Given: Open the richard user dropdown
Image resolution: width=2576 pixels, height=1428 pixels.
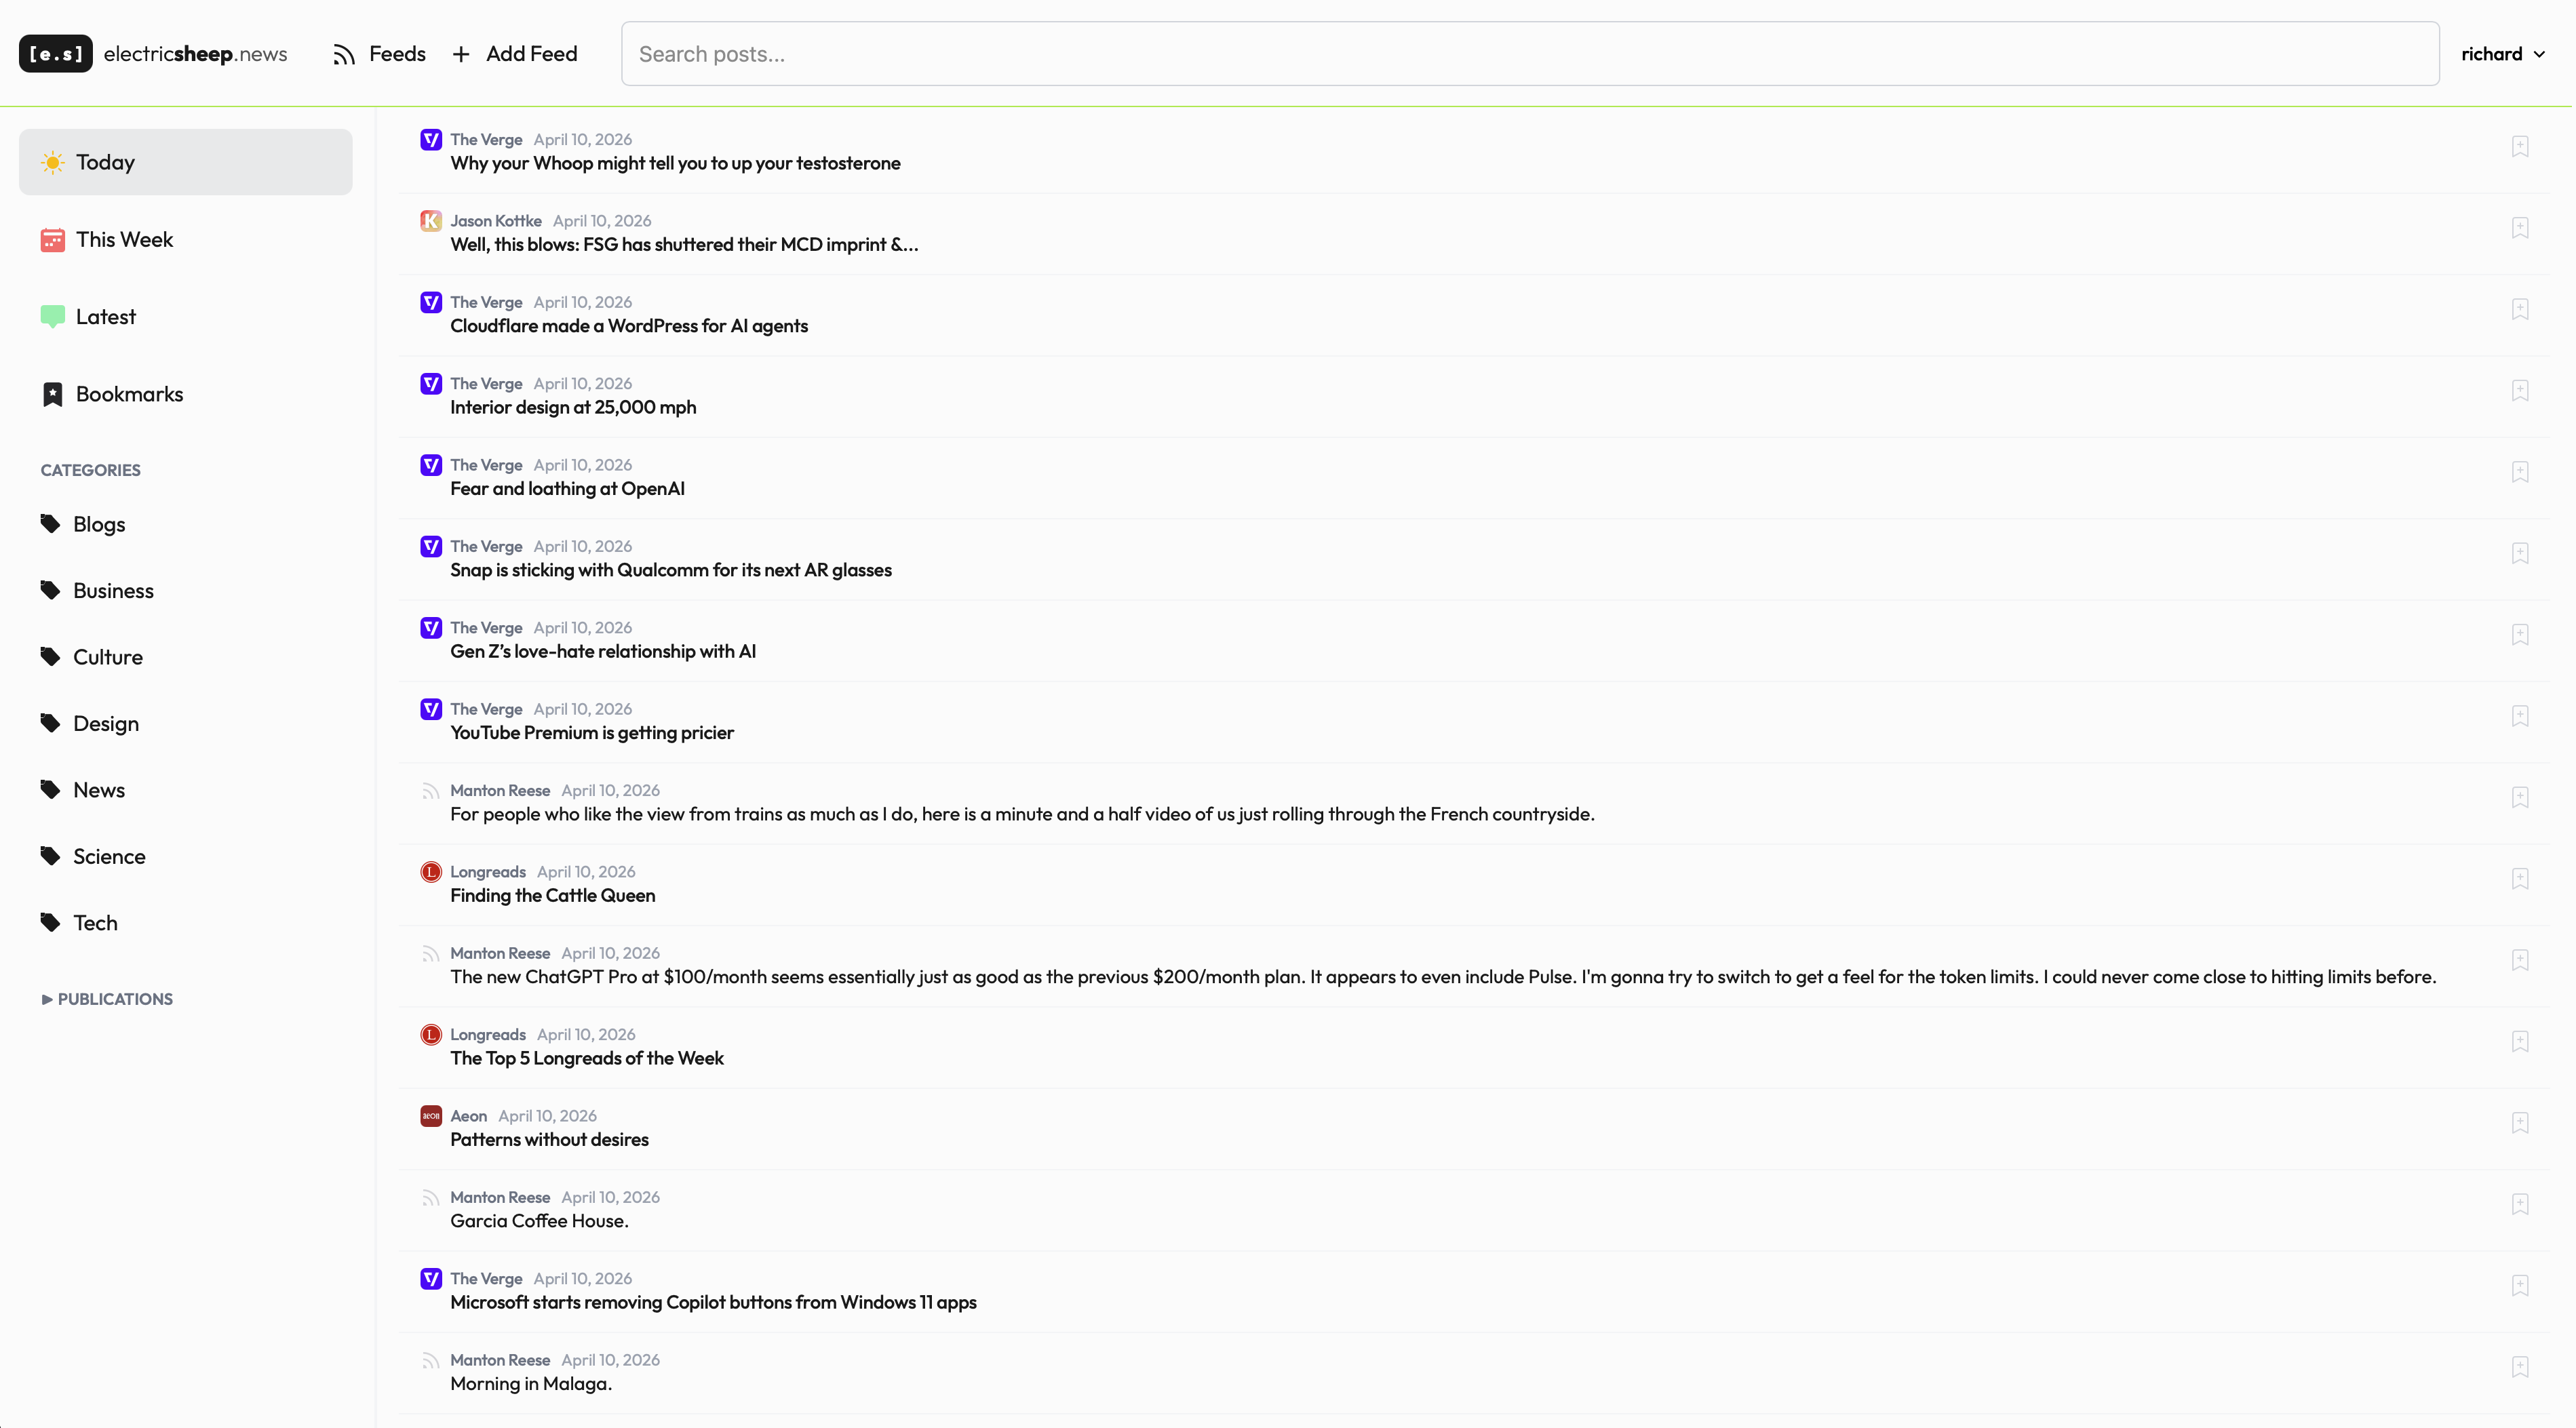Looking at the screenshot, I should pos(2502,55).
